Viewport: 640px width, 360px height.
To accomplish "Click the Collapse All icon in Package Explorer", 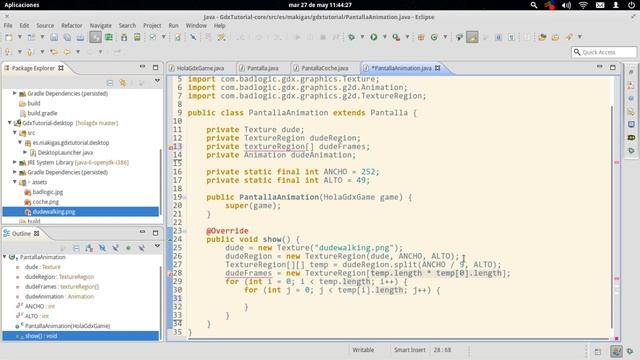I will (110, 83).
